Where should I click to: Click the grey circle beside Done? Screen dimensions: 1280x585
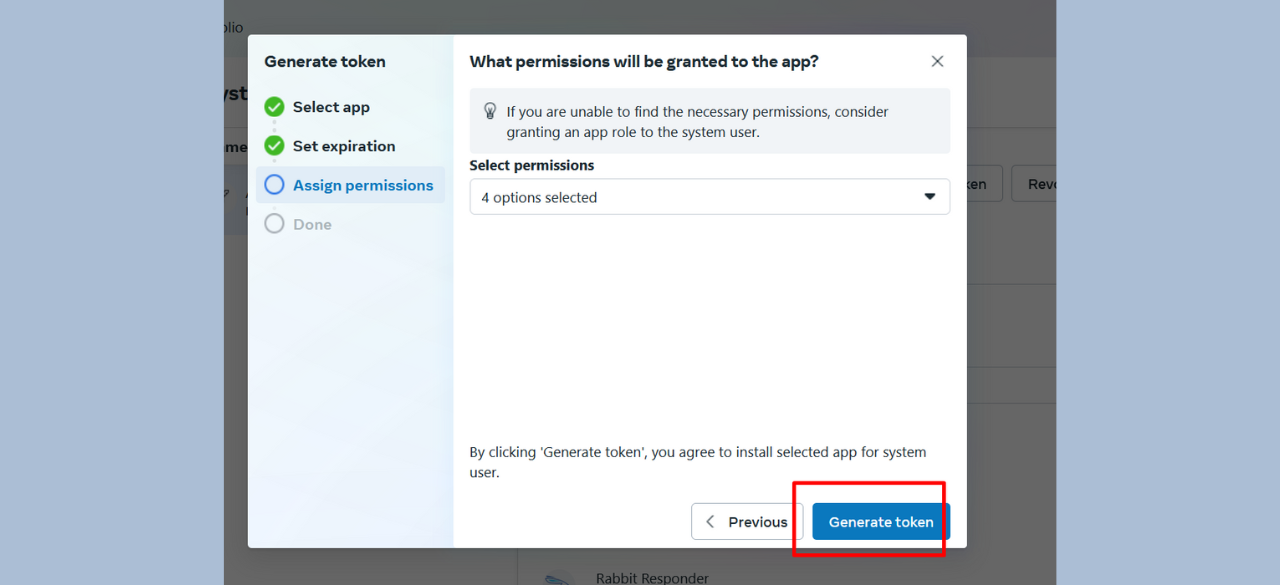click(274, 224)
